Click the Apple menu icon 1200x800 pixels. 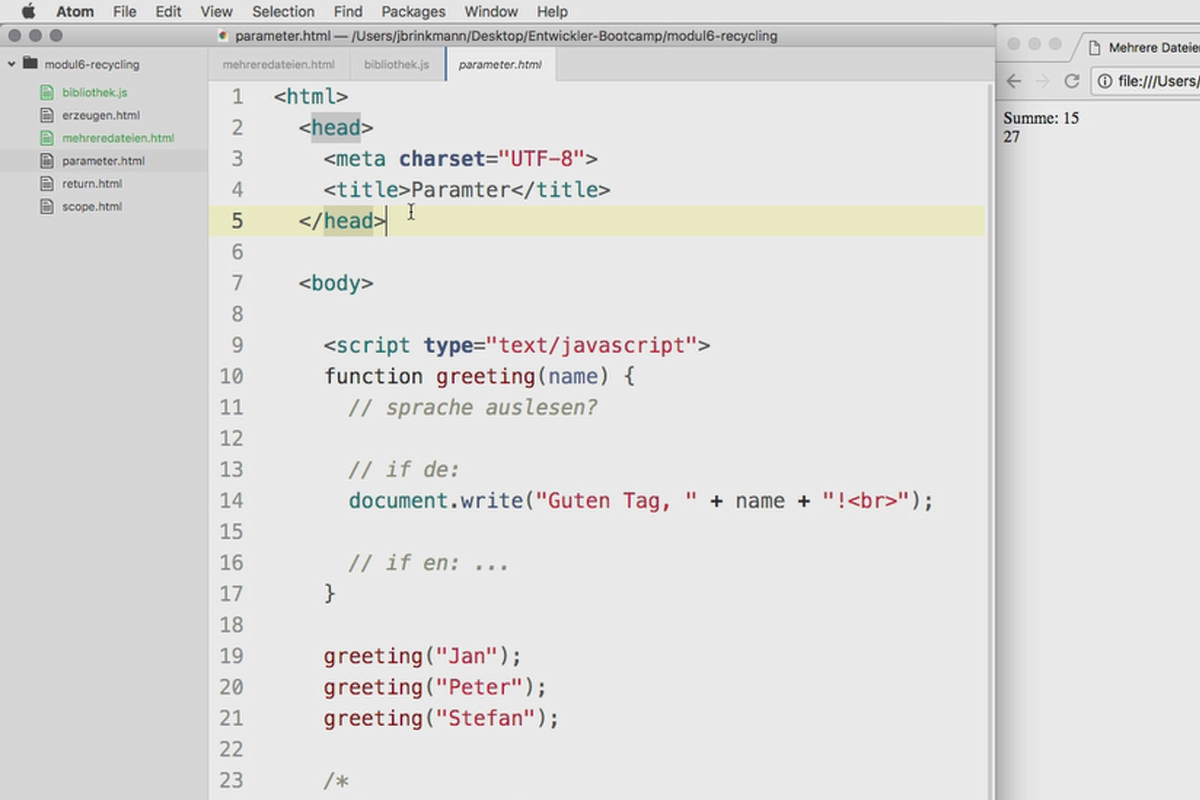point(28,11)
